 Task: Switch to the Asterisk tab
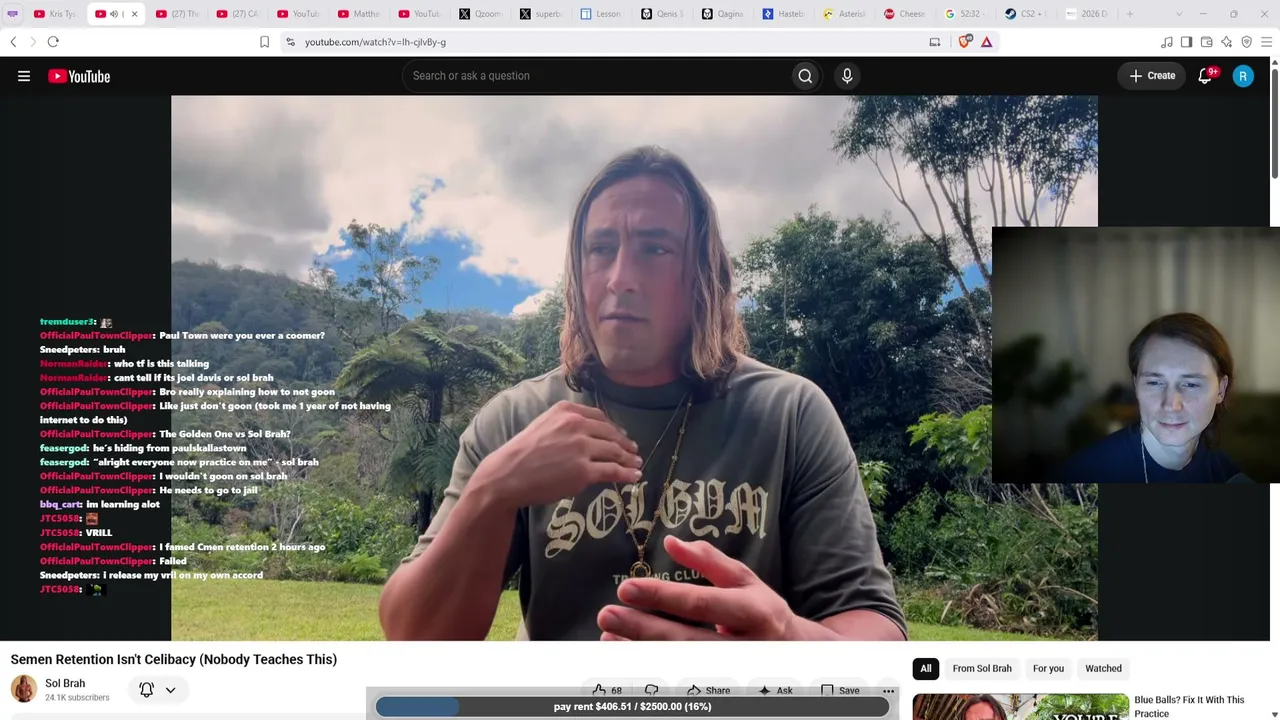pos(844,14)
